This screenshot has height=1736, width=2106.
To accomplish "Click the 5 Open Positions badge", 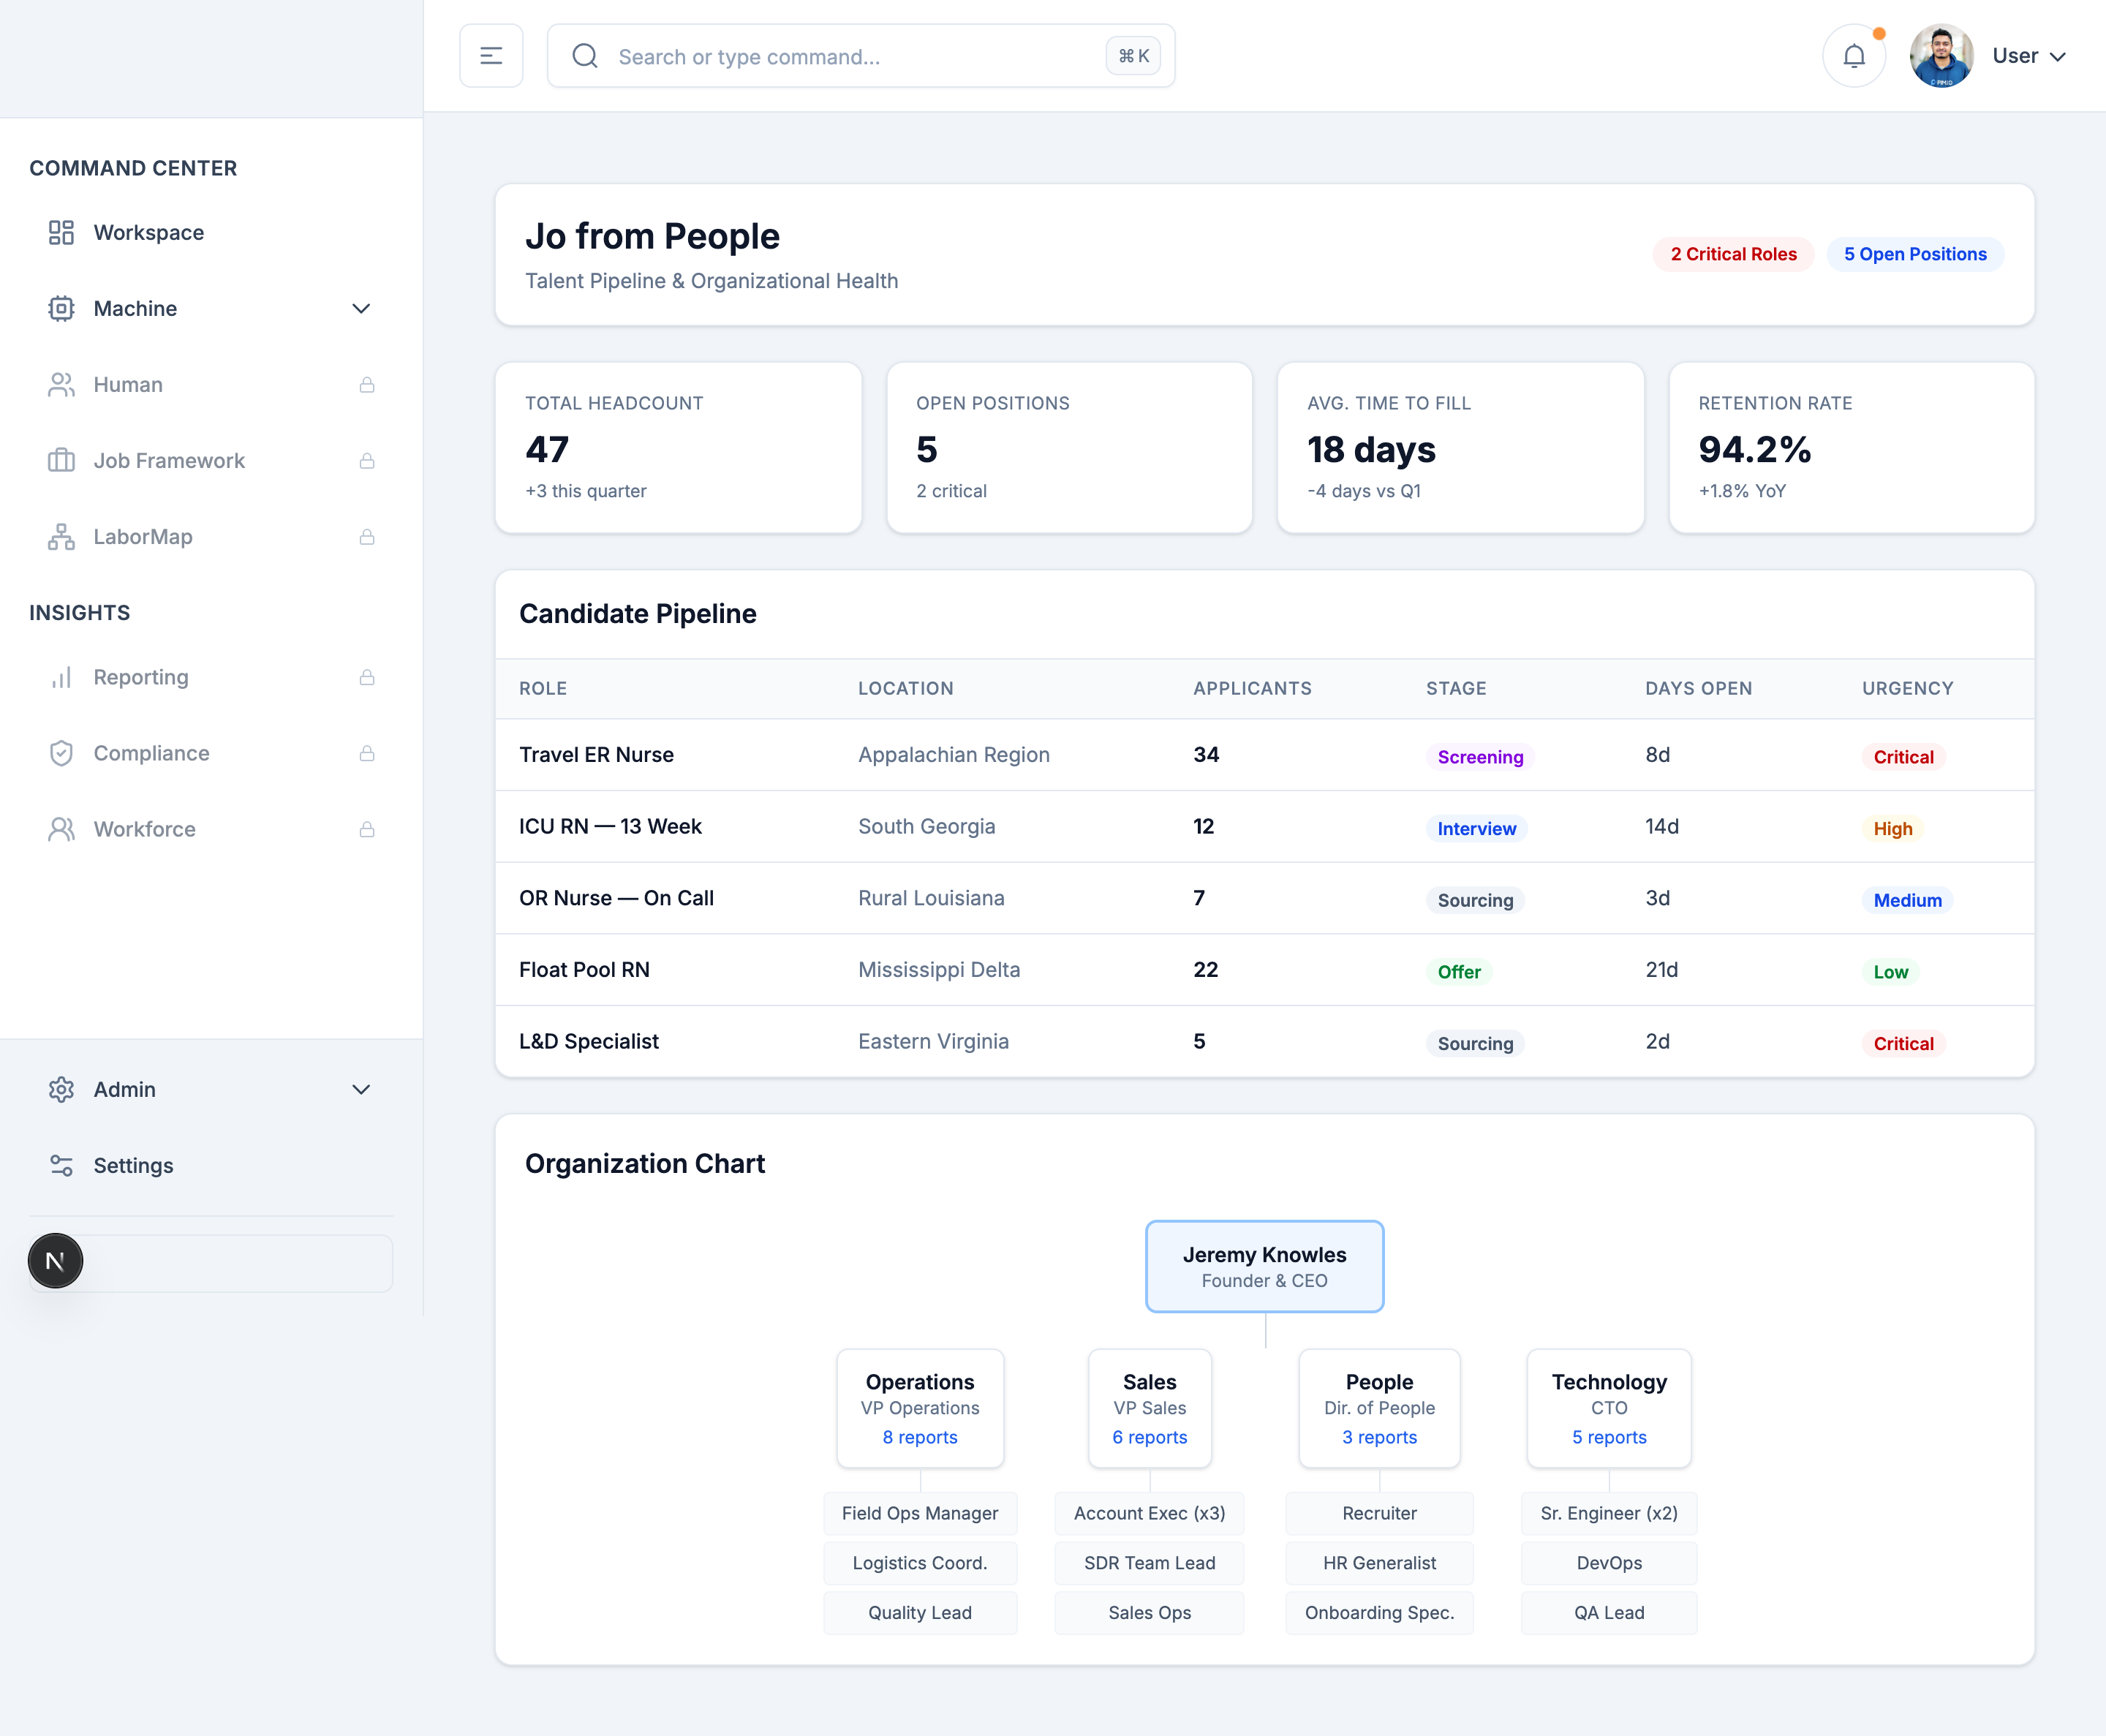I will (1914, 254).
